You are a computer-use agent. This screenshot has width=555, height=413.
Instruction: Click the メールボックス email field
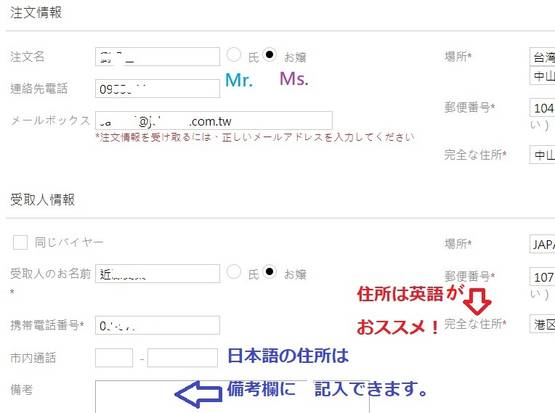214,121
